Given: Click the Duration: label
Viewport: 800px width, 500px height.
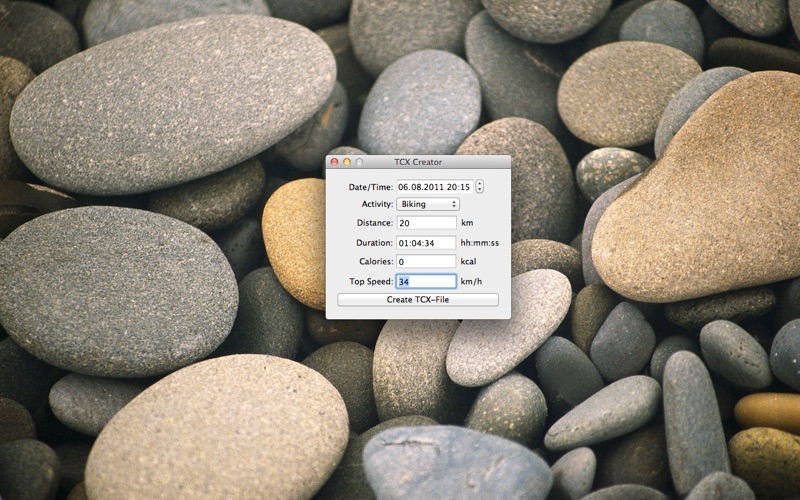Looking at the screenshot, I should click(375, 243).
